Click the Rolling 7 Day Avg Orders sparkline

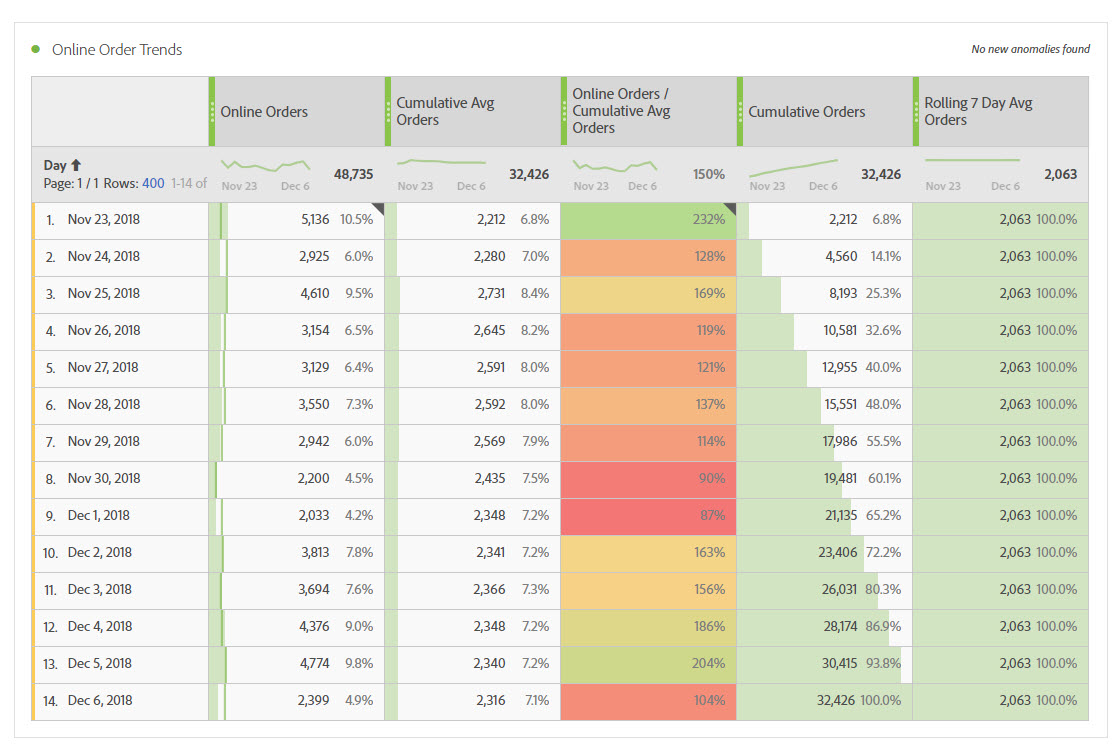(x=972, y=161)
